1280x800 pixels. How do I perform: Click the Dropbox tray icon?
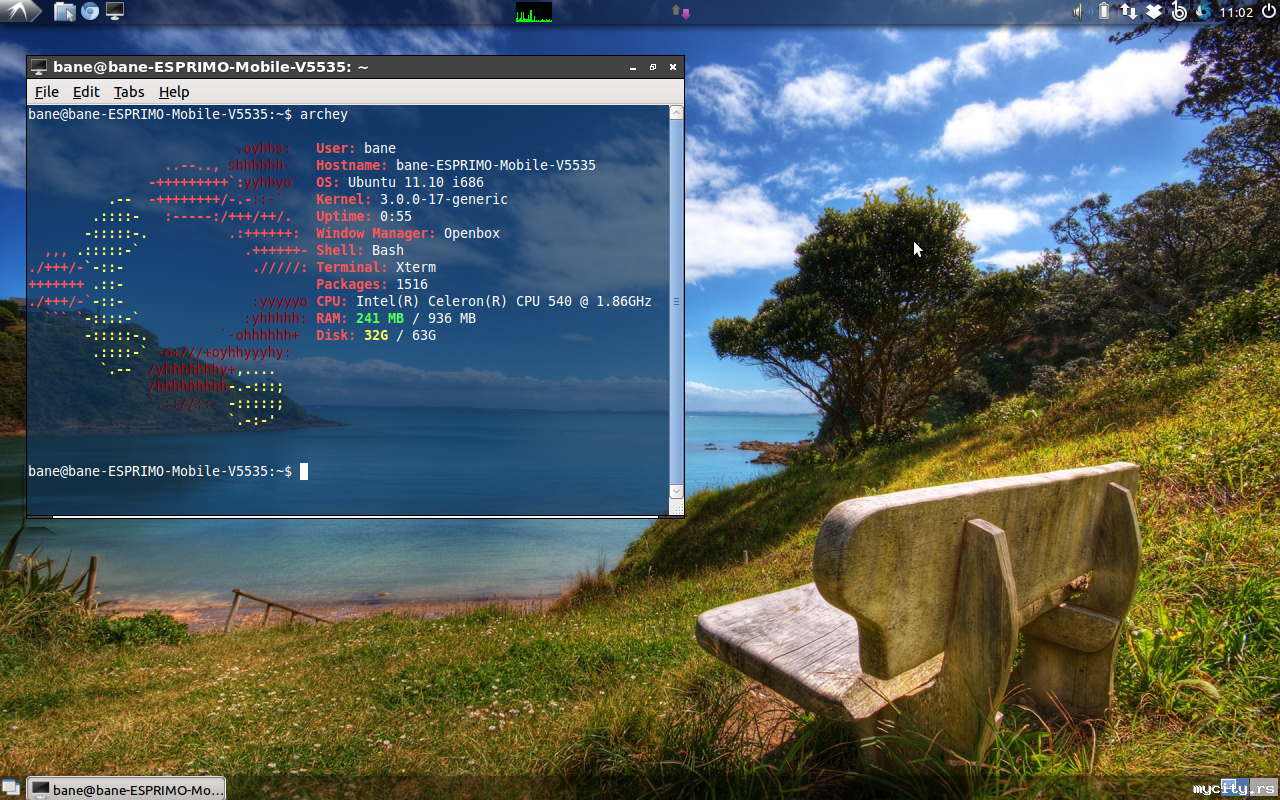(1153, 11)
